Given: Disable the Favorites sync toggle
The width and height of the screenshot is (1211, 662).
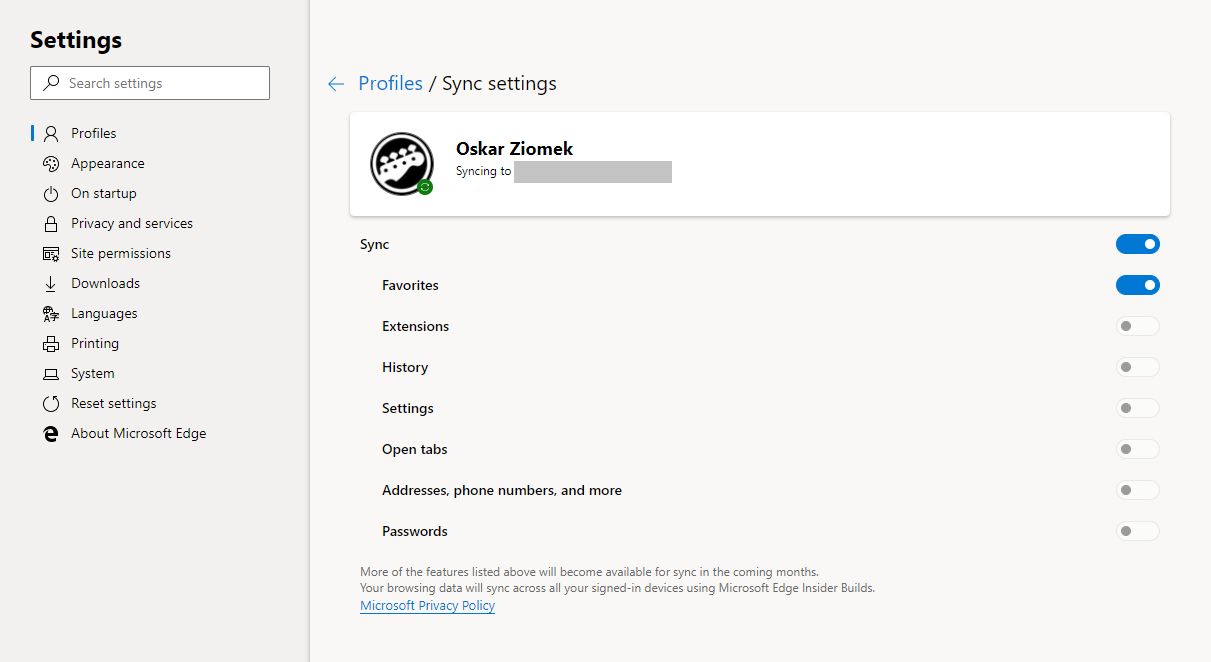Looking at the screenshot, I should 1137,285.
